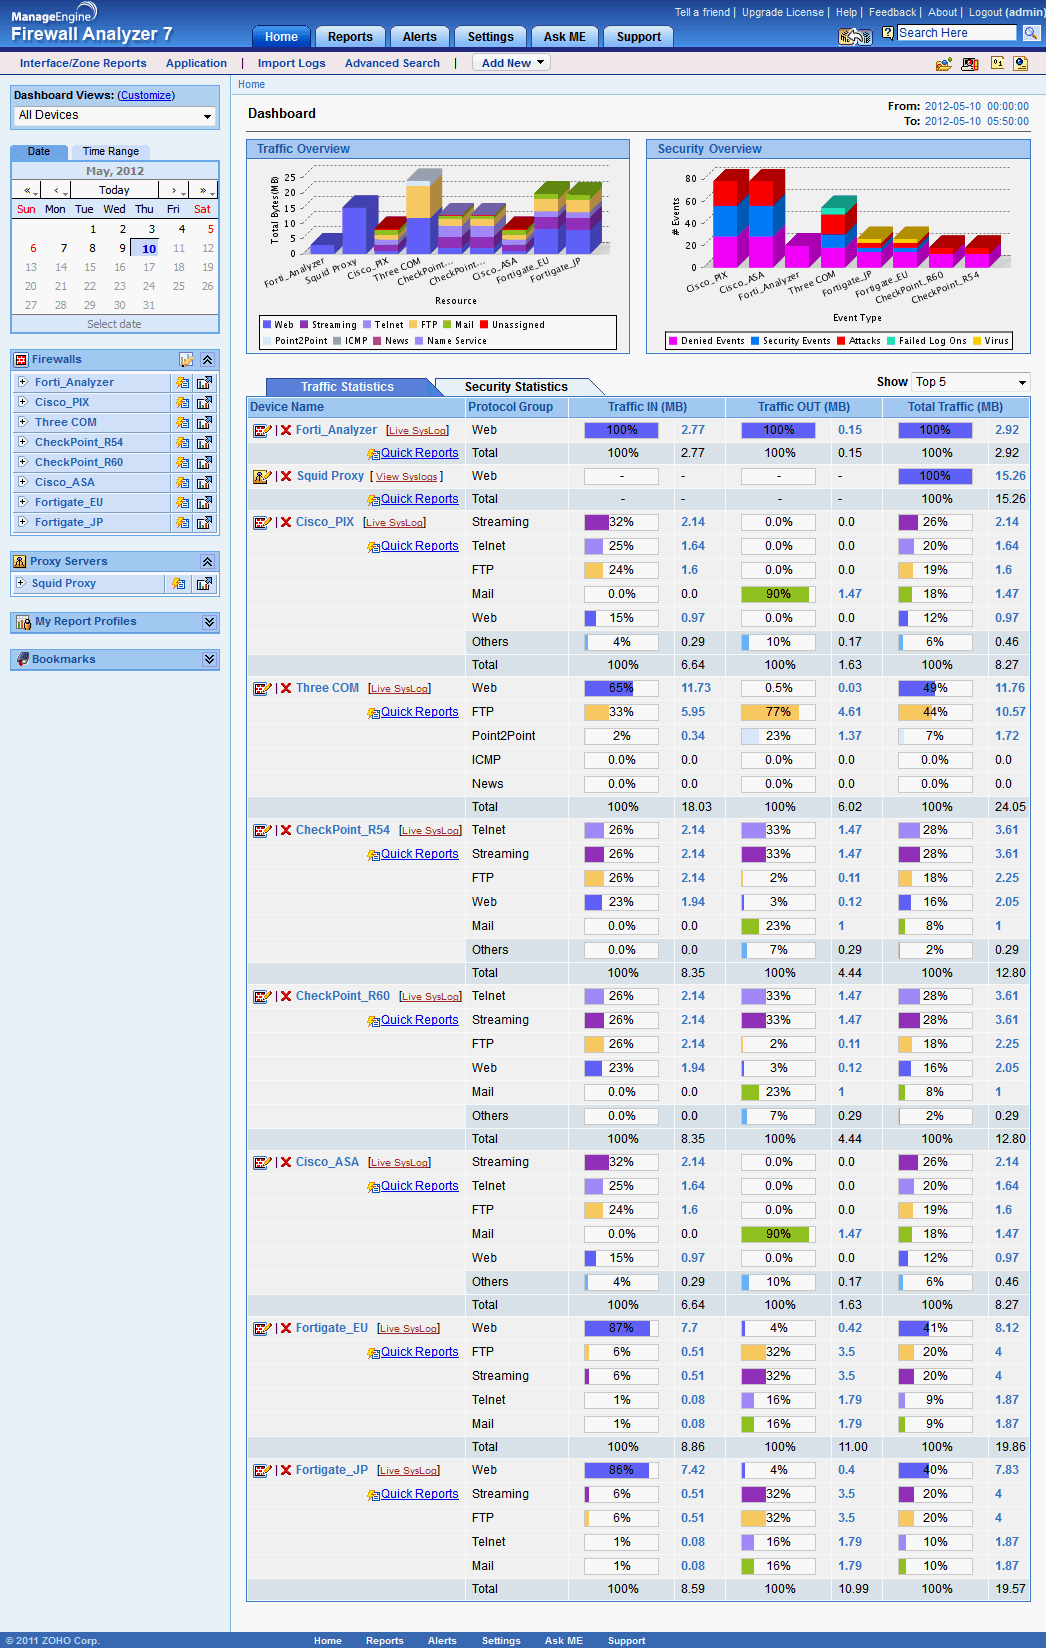Open quick reports icon for Squid Proxy in sidebar
Viewport: 1046px width, 1648px height.
pyautogui.click(x=178, y=583)
